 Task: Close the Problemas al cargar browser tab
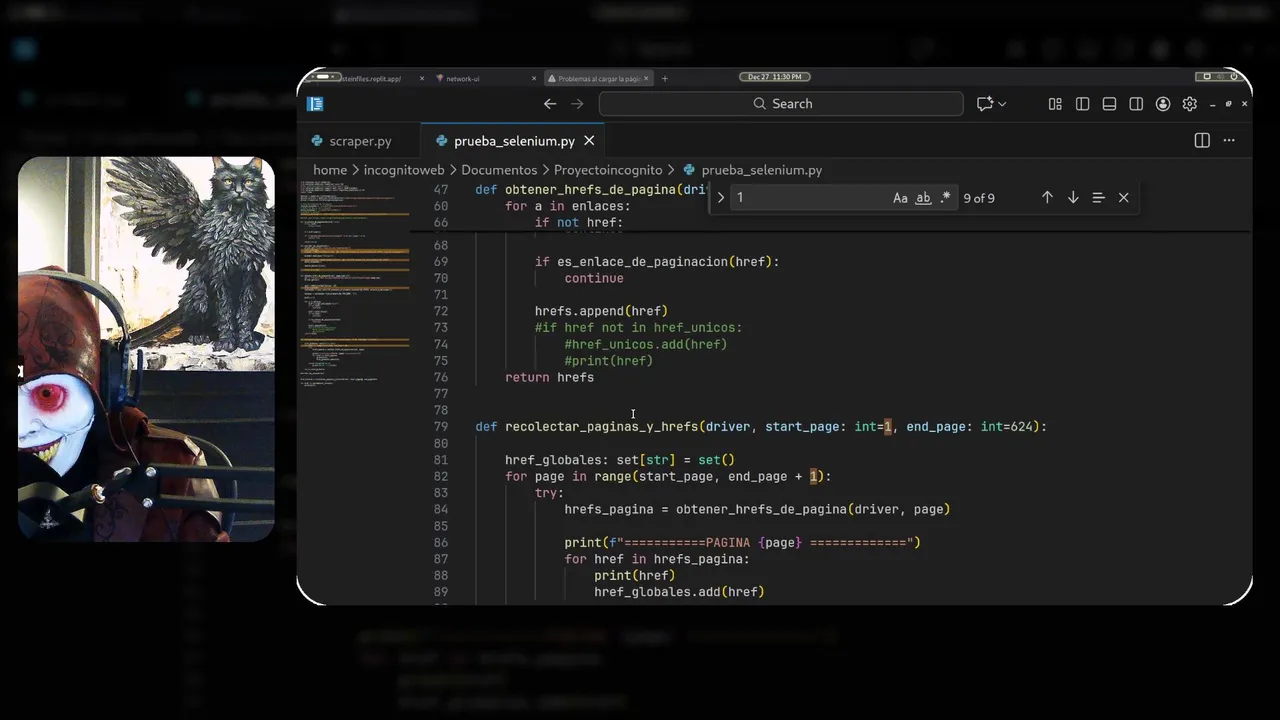coord(646,78)
